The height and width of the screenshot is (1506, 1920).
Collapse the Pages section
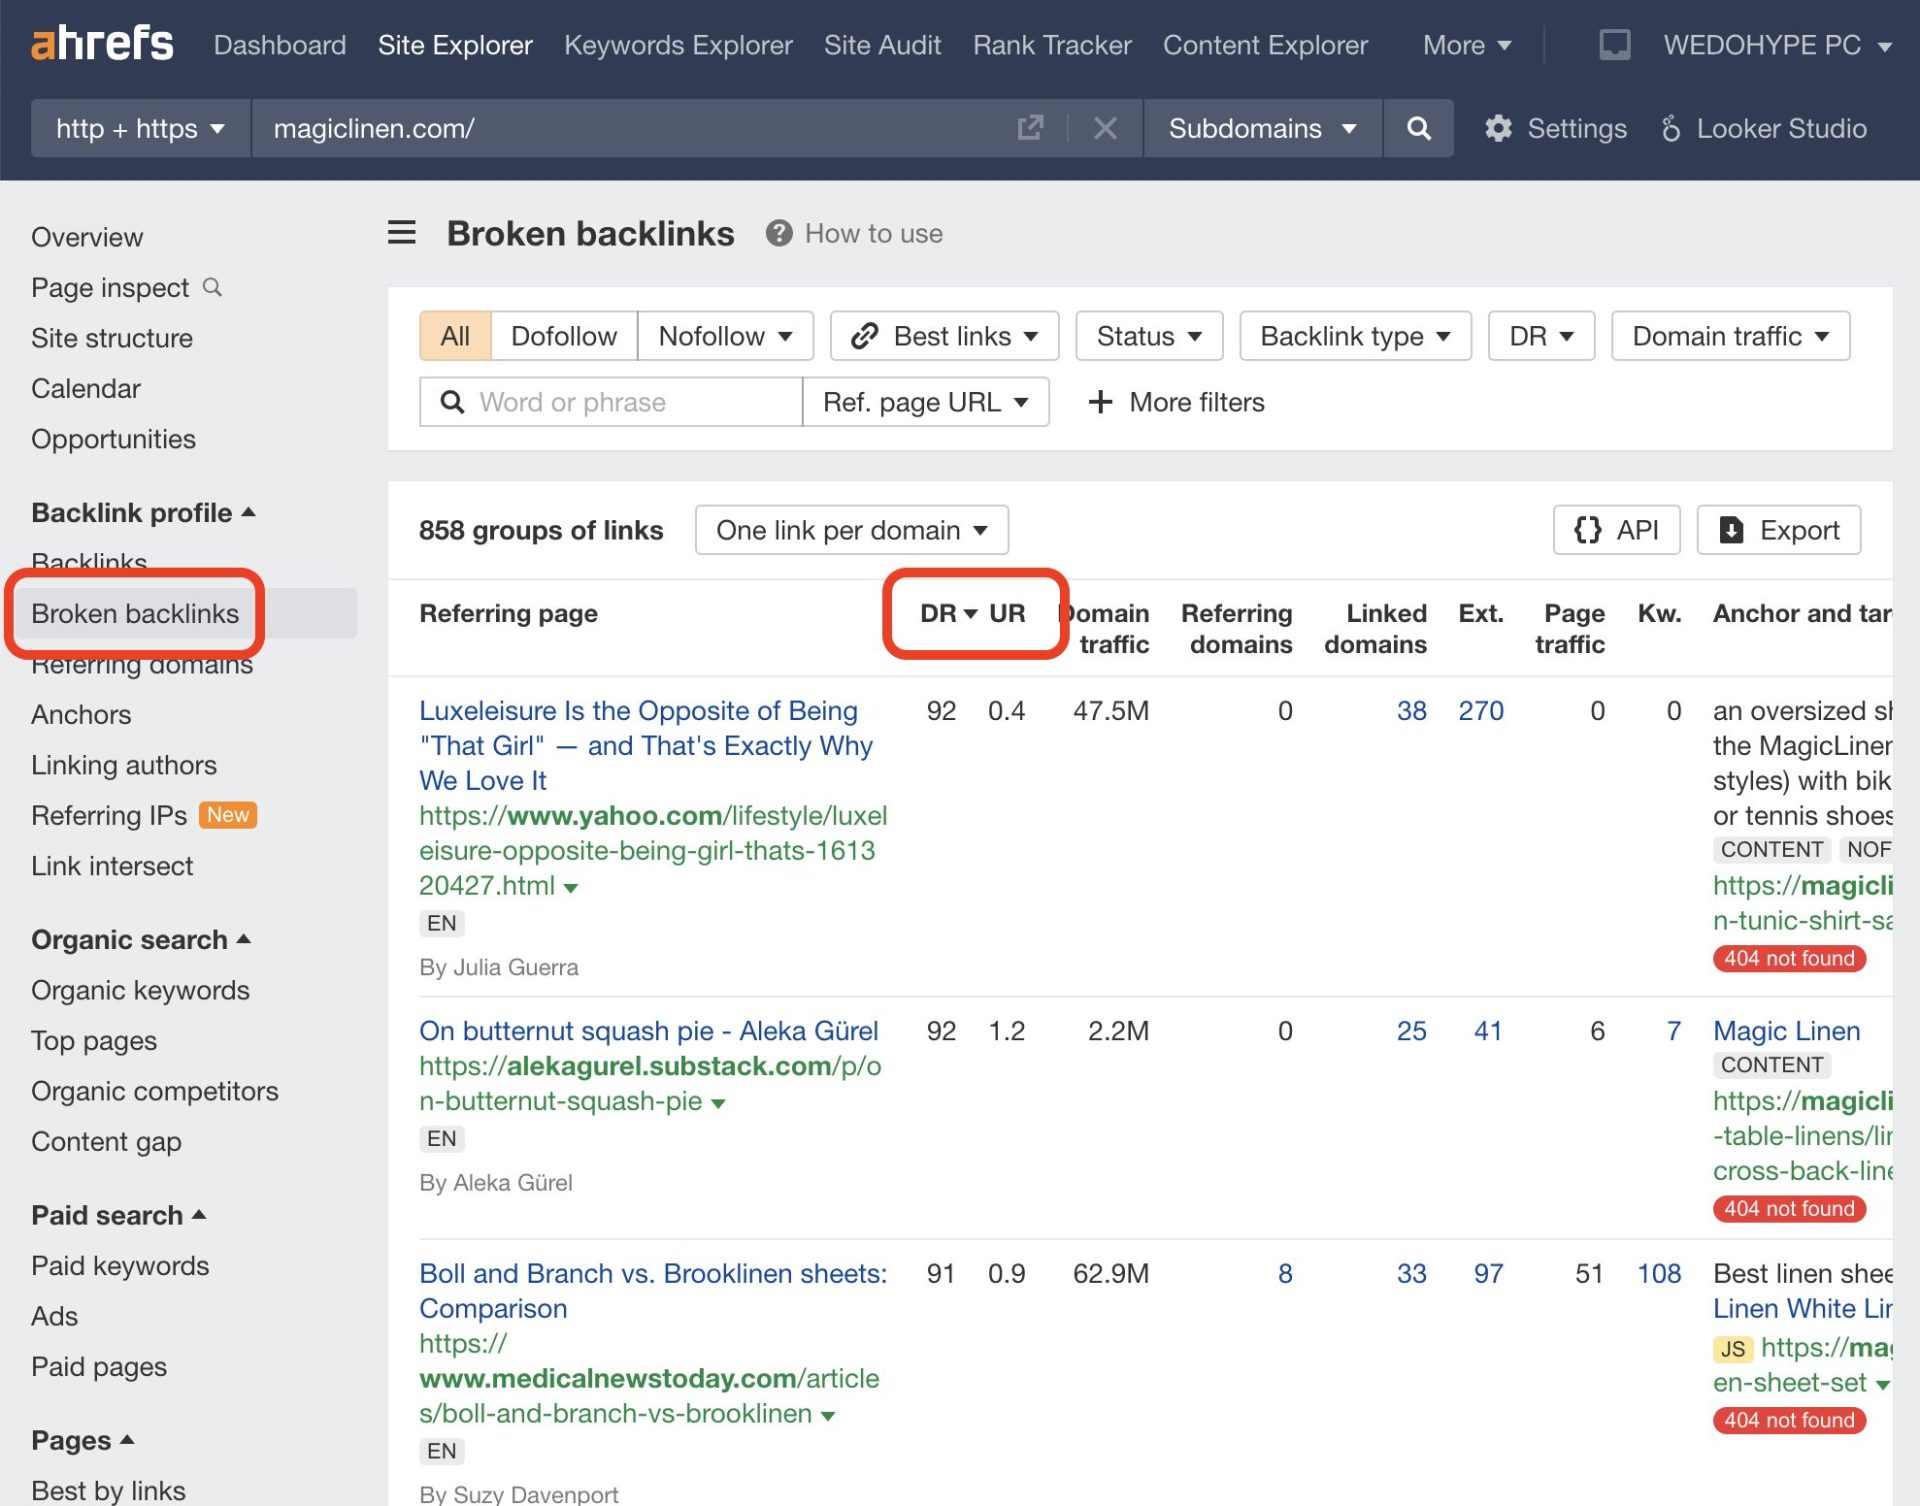pyautogui.click(x=82, y=1440)
